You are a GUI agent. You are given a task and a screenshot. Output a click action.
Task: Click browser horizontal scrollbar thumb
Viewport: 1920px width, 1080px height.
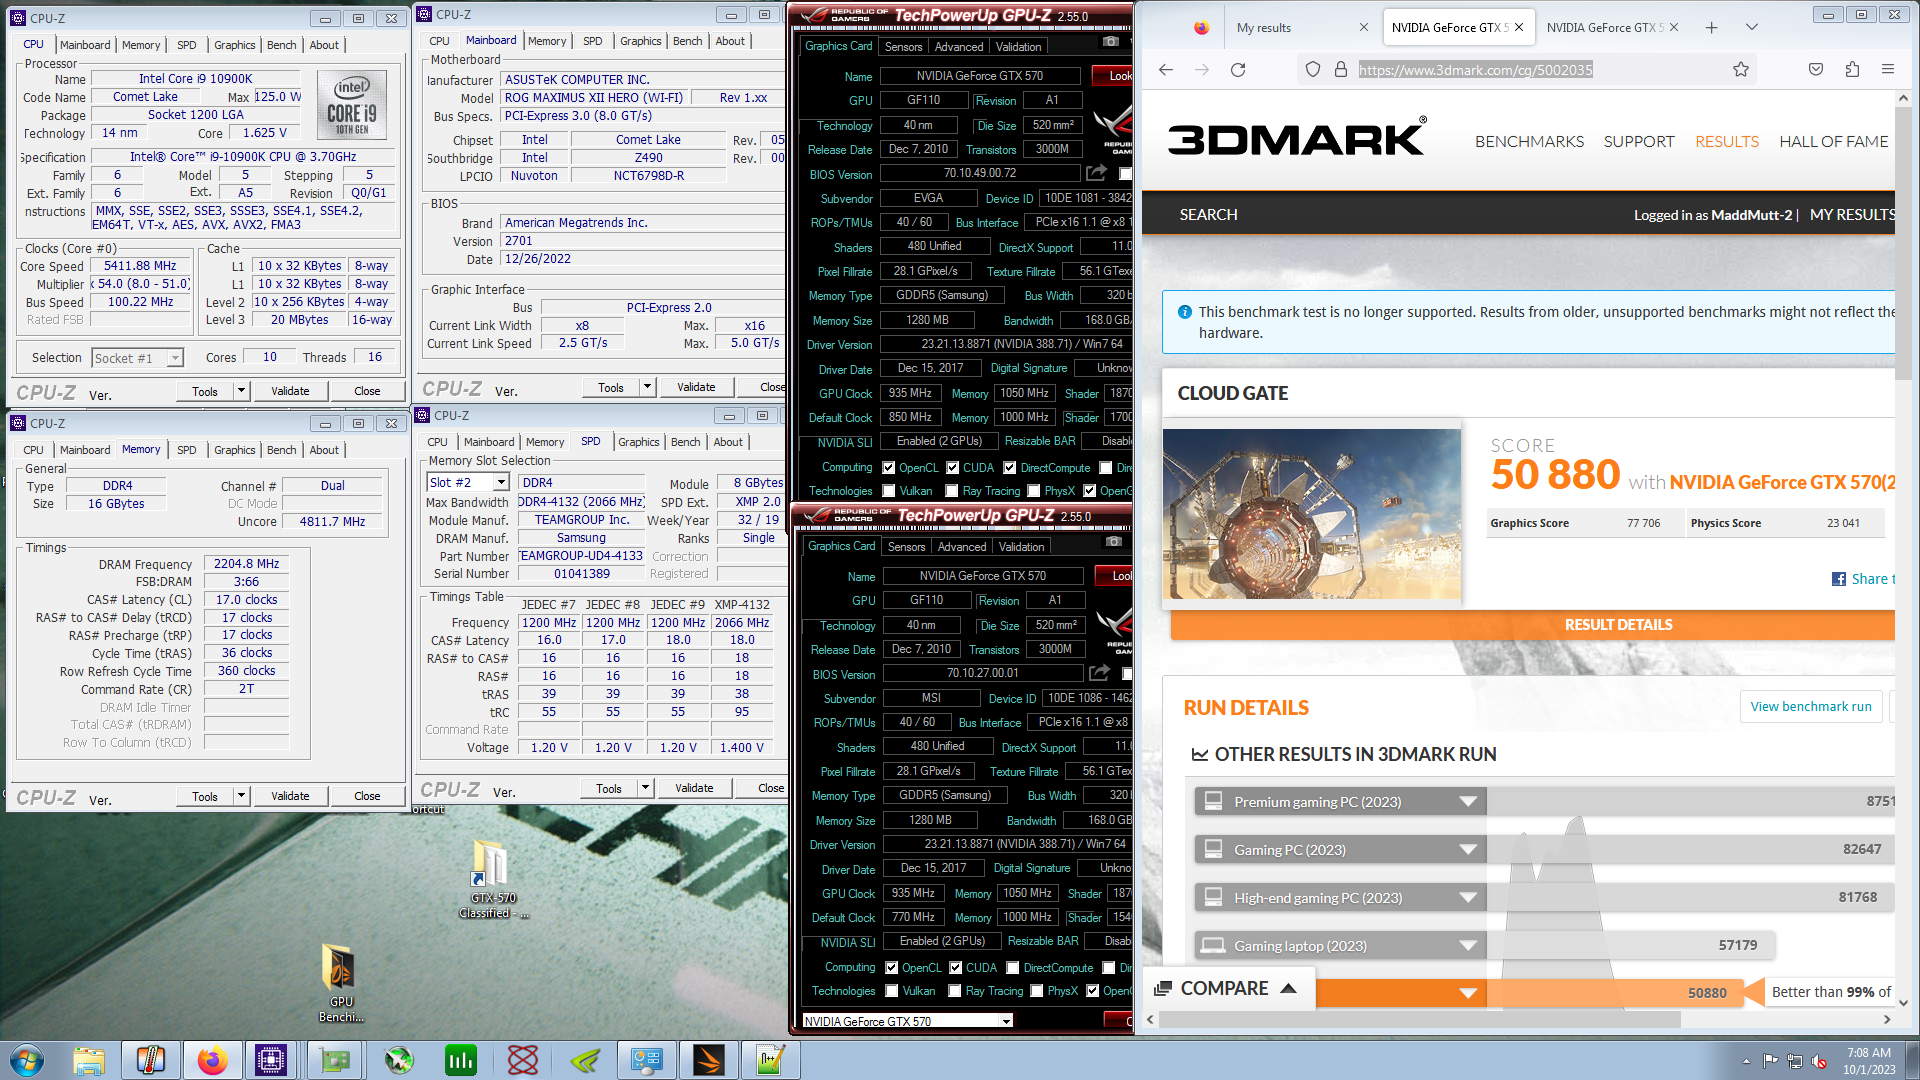pyautogui.click(x=1420, y=1019)
